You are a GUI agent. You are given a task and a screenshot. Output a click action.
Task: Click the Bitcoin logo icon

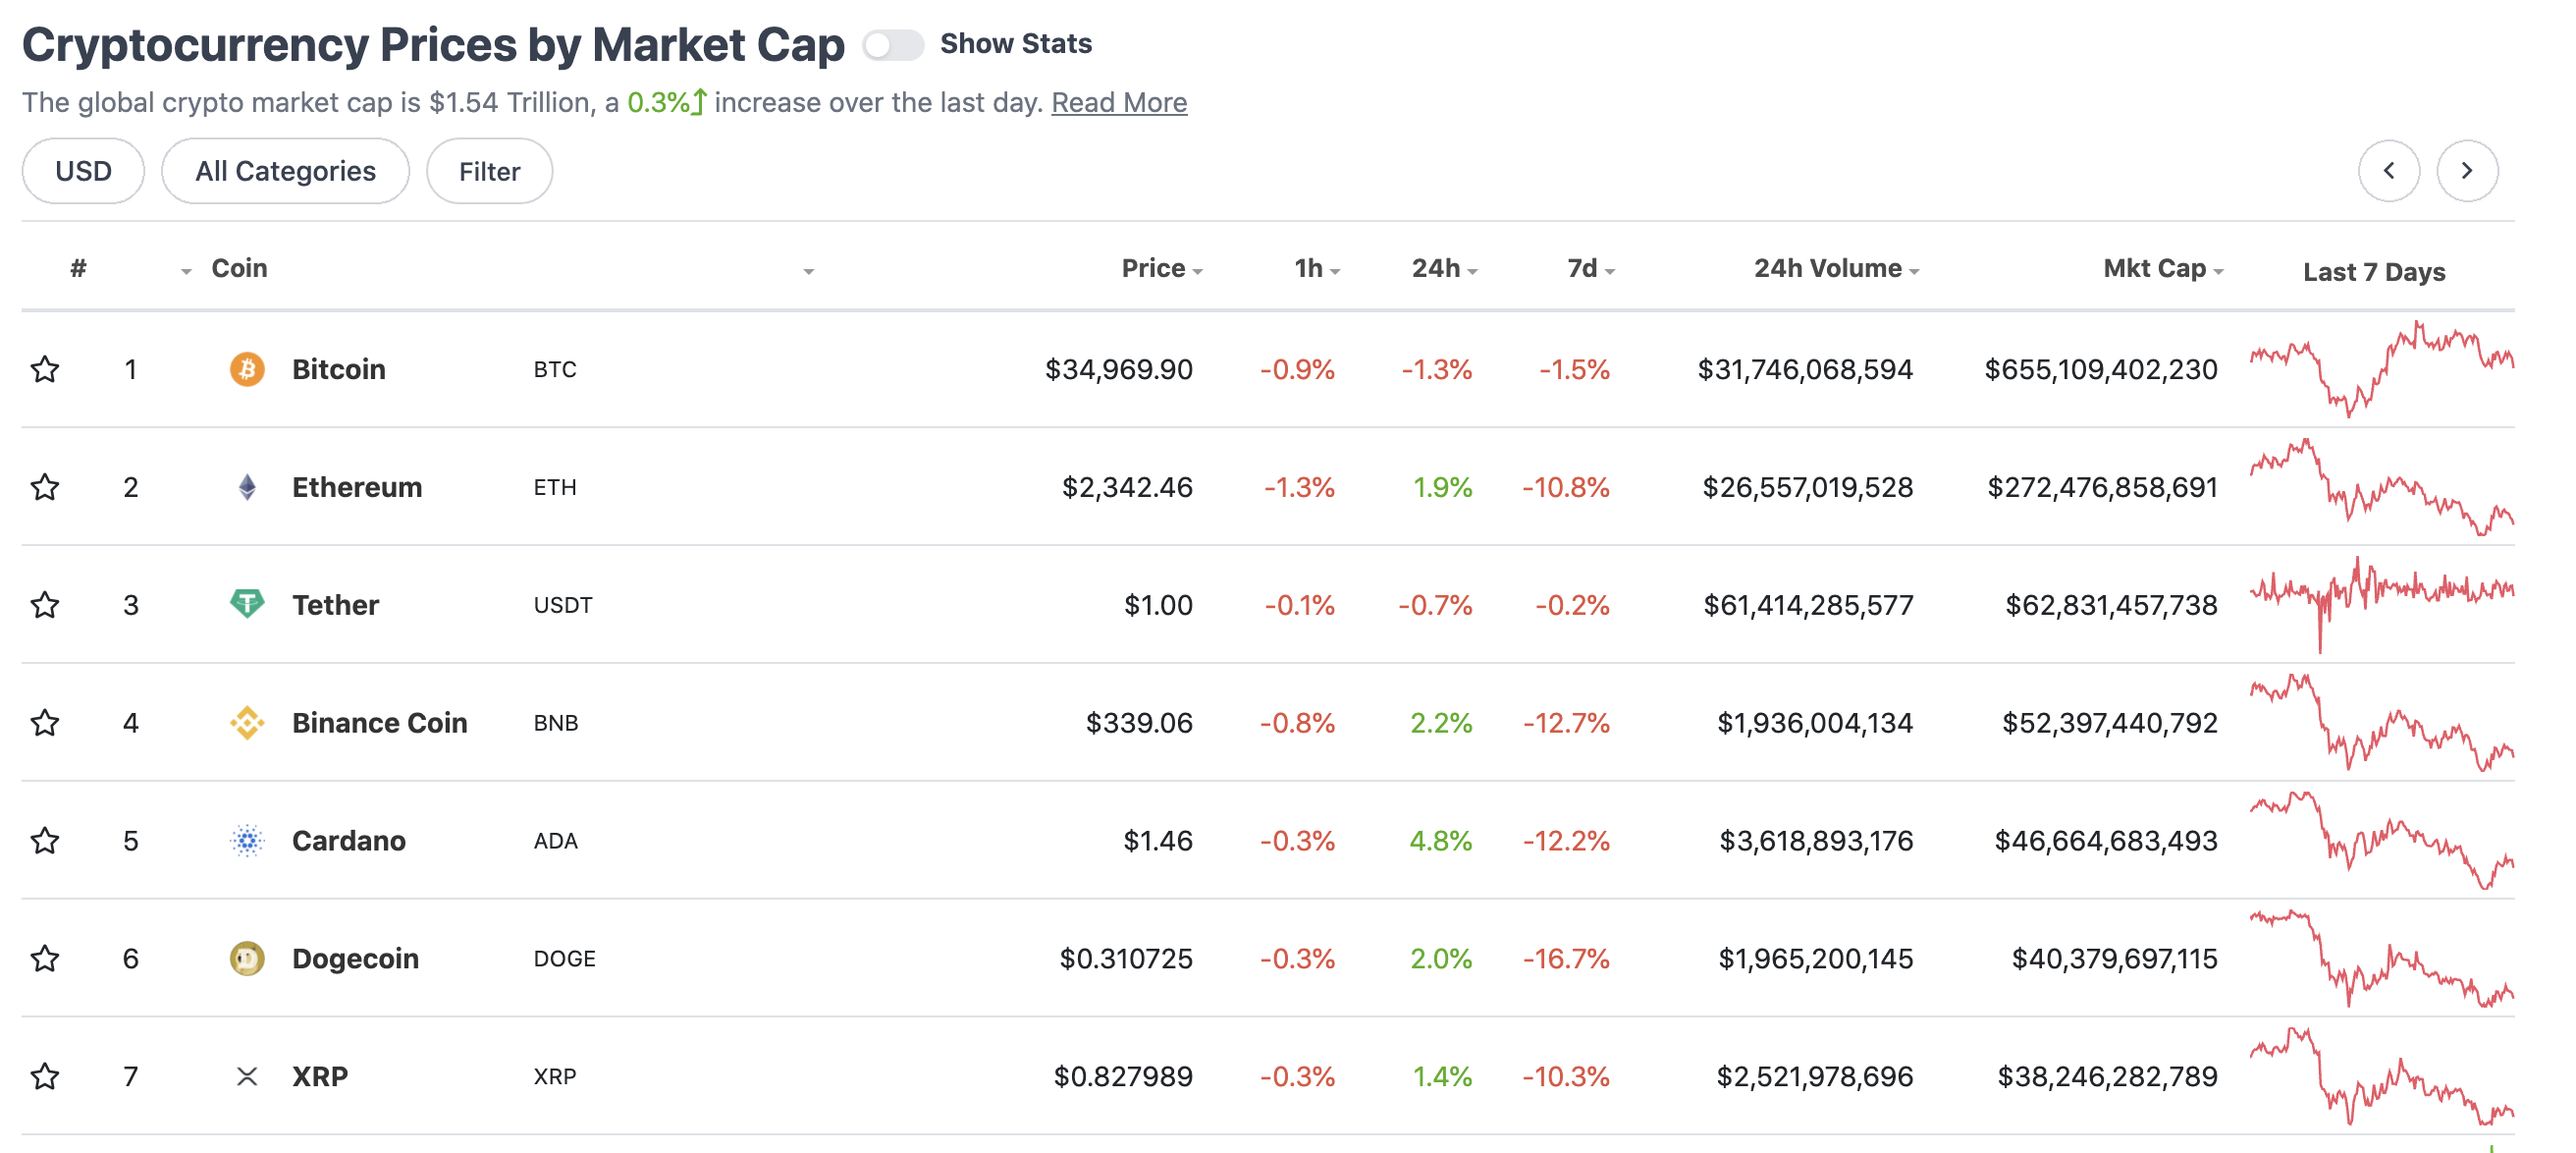[x=247, y=369]
